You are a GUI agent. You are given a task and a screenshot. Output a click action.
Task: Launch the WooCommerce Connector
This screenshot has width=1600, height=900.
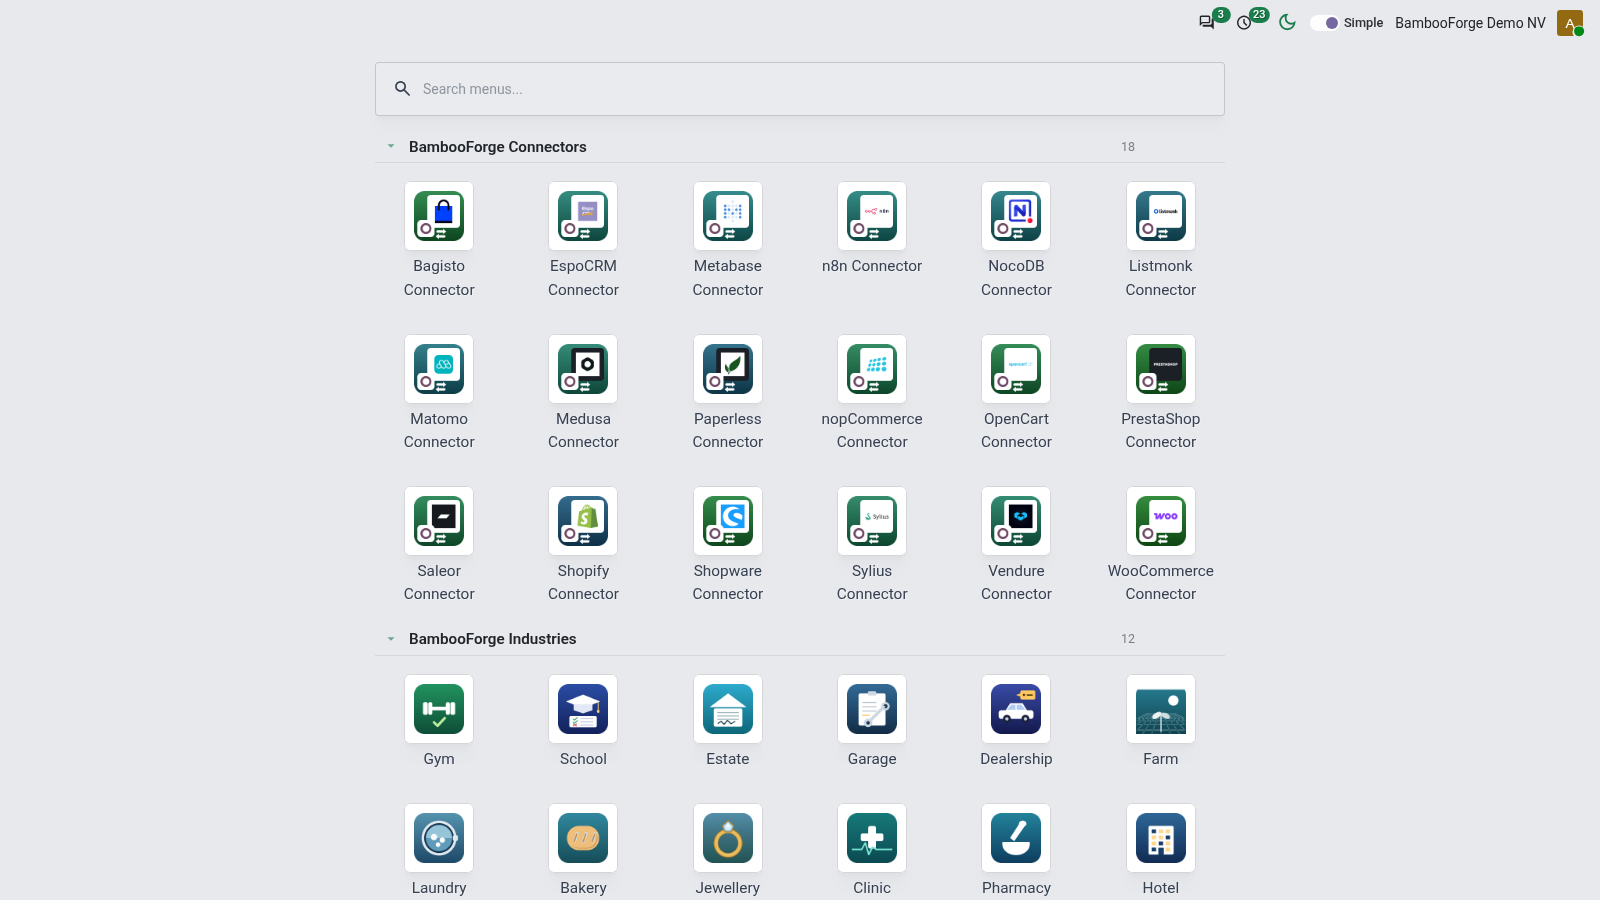[x=1161, y=521]
